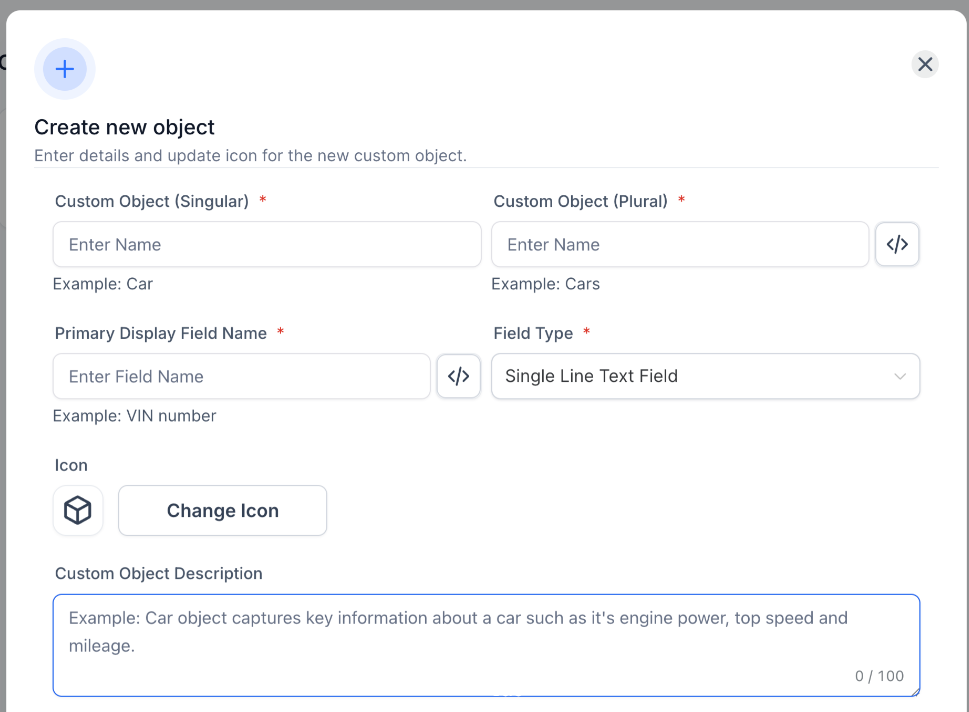The image size is (969, 712).
Task: Focus the Custom Object (Plural) name input
Action: 680,245
